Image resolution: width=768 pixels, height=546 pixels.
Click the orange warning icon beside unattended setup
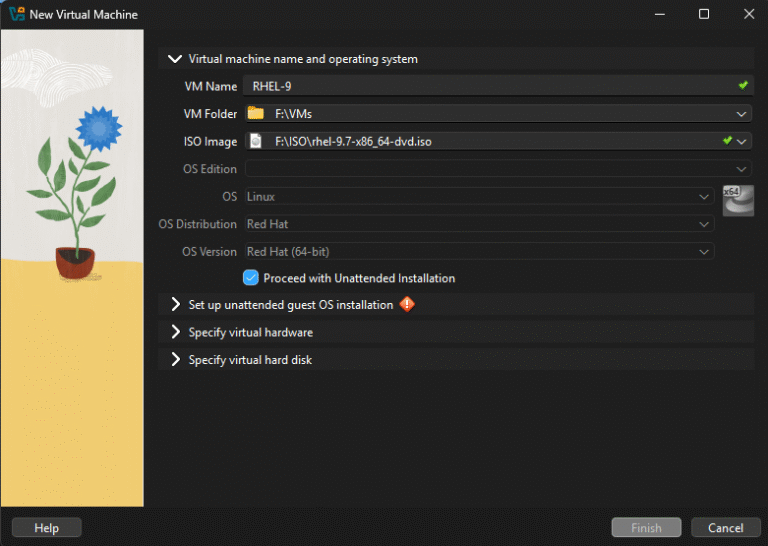(407, 304)
